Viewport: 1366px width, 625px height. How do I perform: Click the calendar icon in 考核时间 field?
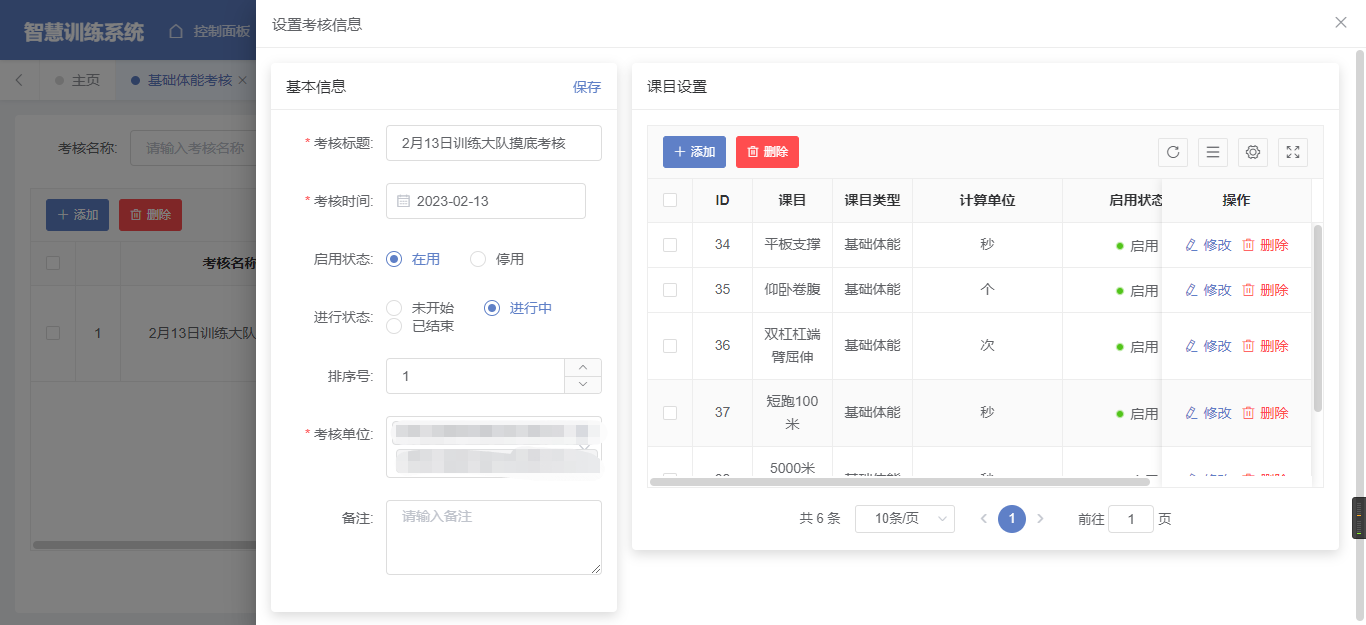(404, 201)
